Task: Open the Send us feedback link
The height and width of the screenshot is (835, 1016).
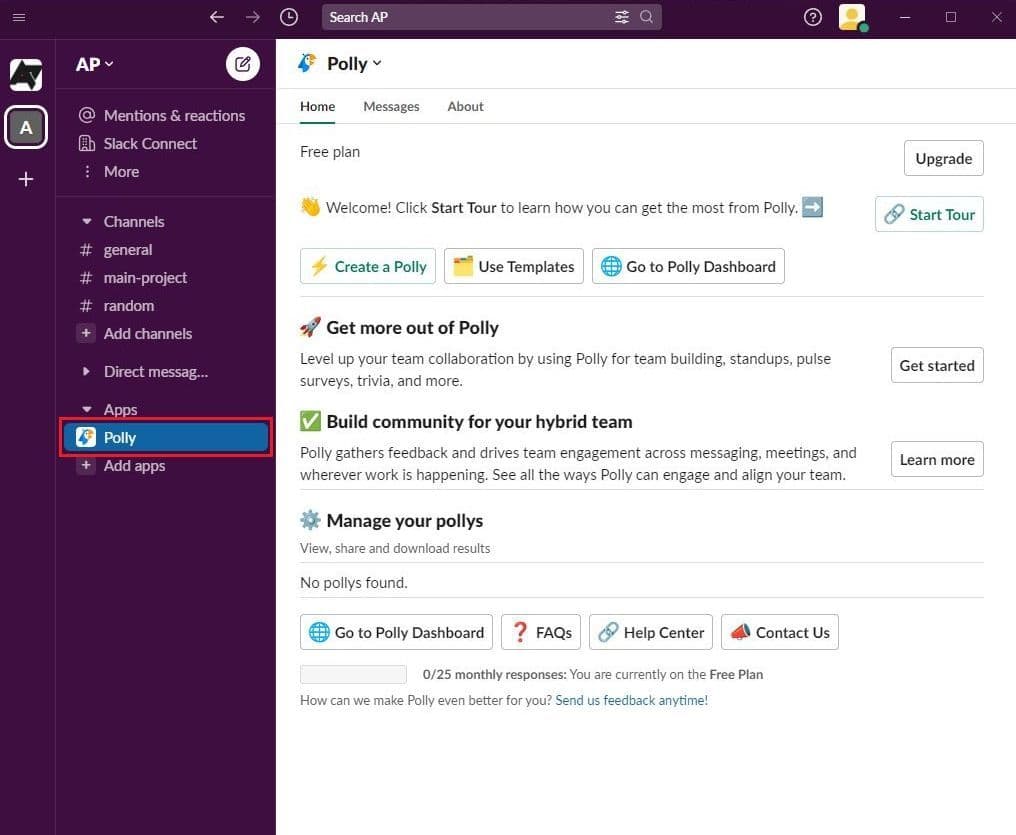Action: point(630,700)
